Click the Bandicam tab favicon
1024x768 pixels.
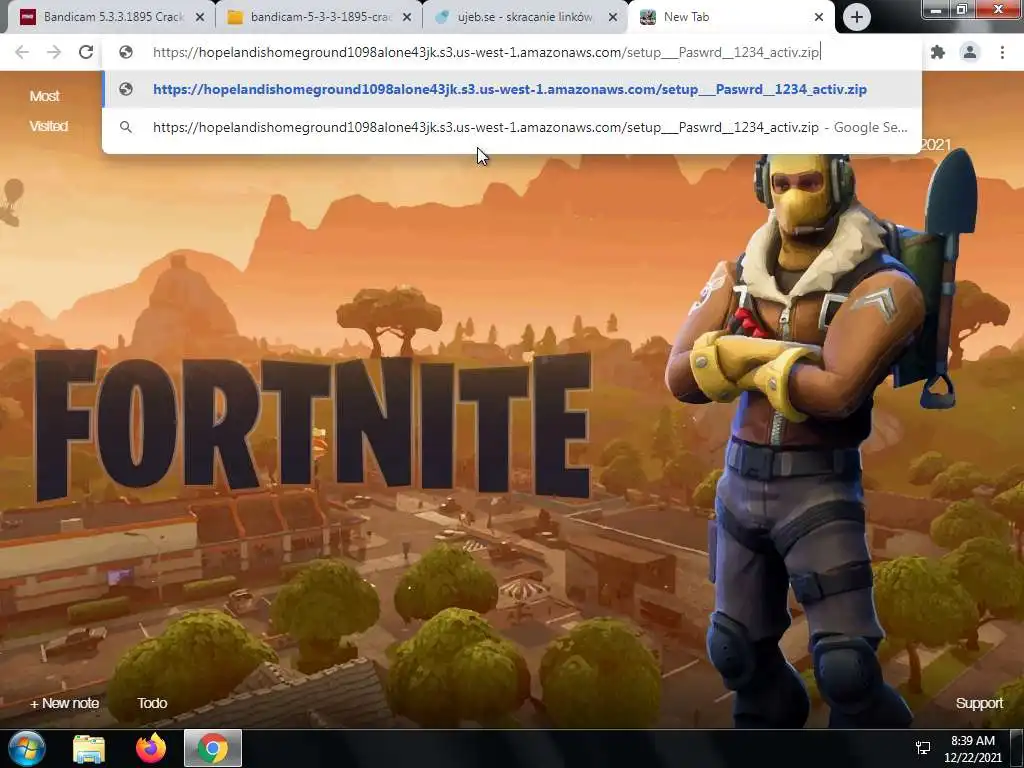tap(27, 17)
